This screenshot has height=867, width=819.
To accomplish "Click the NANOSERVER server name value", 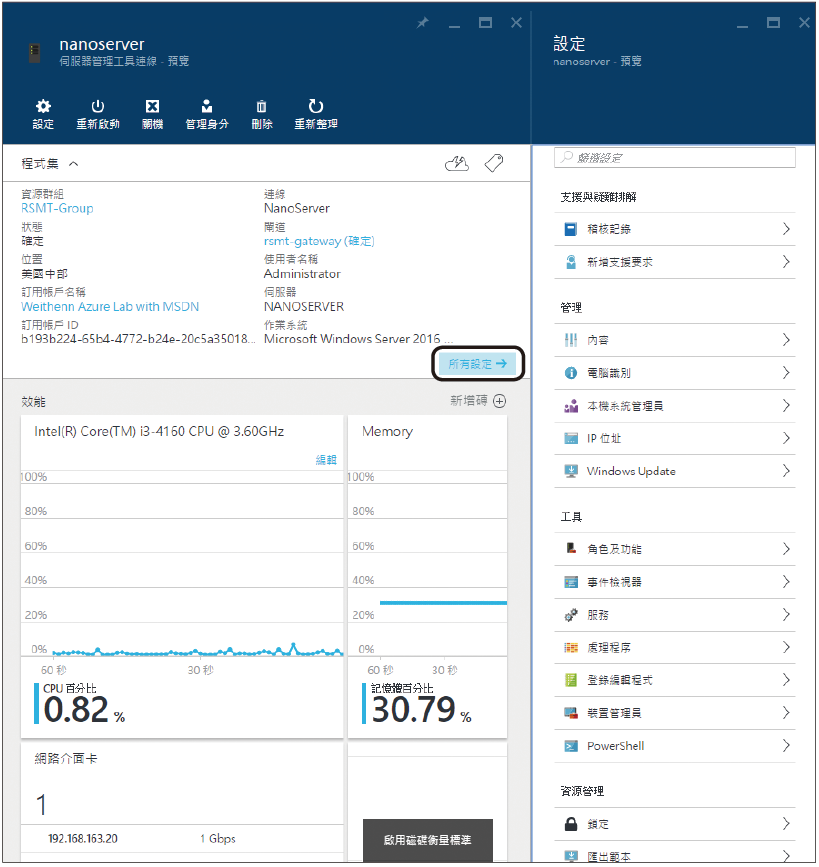I will coord(304,307).
